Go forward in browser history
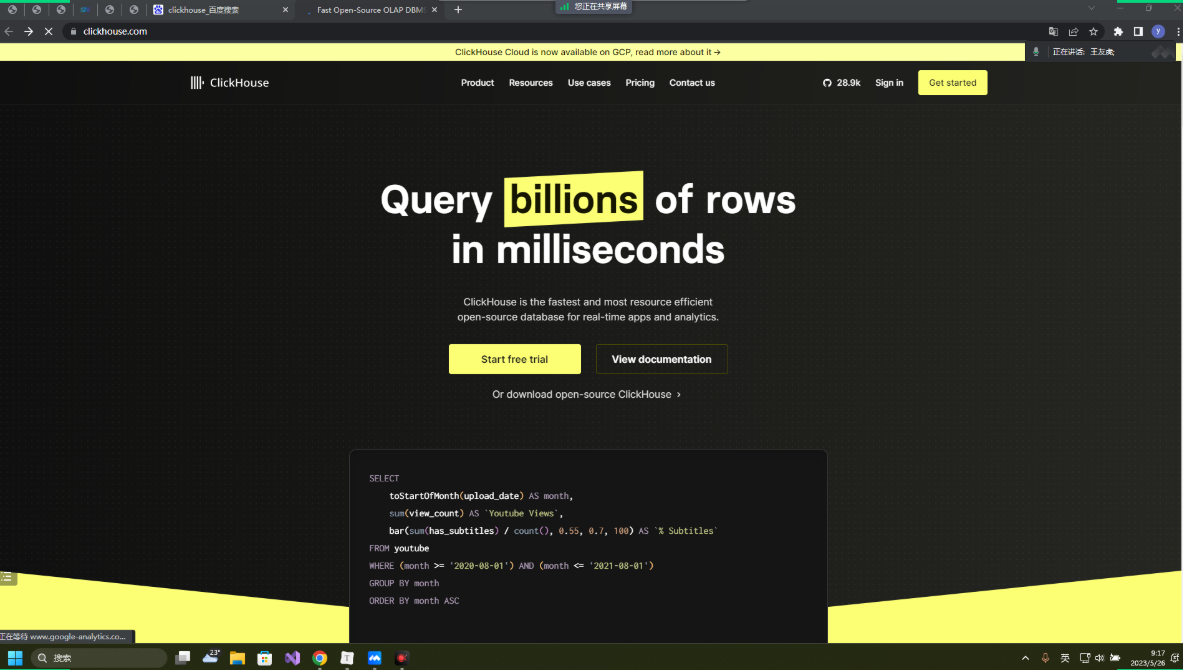The image size is (1183, 670). 29,32
